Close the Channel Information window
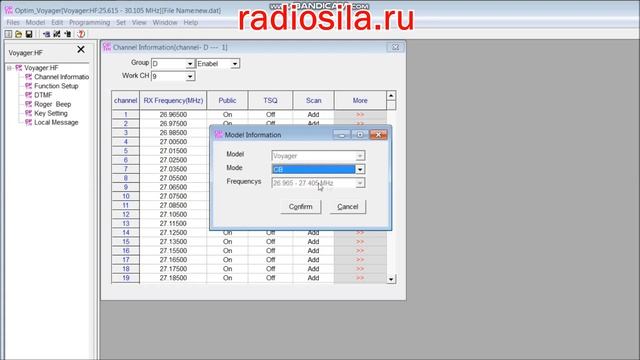 [x=396, y=47]
